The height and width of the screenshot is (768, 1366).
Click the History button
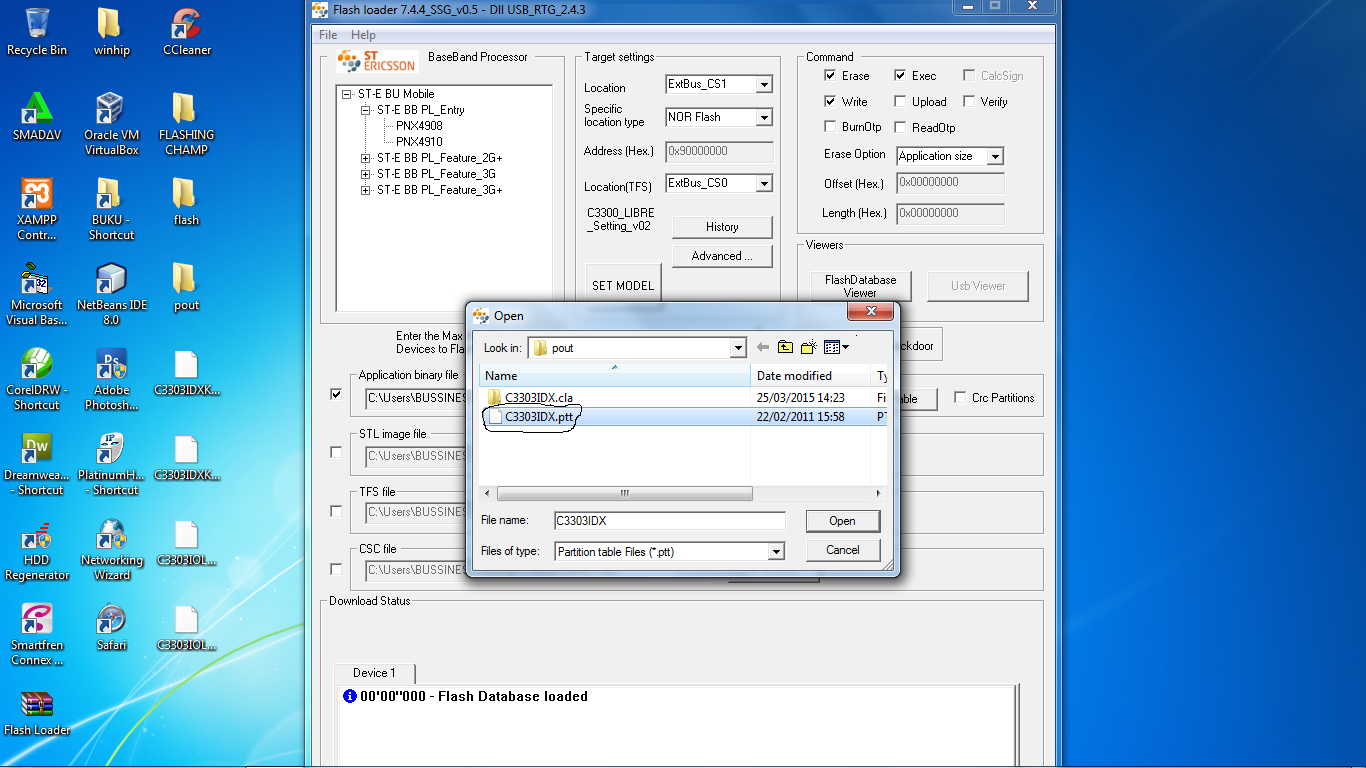(x=722, y=227)
